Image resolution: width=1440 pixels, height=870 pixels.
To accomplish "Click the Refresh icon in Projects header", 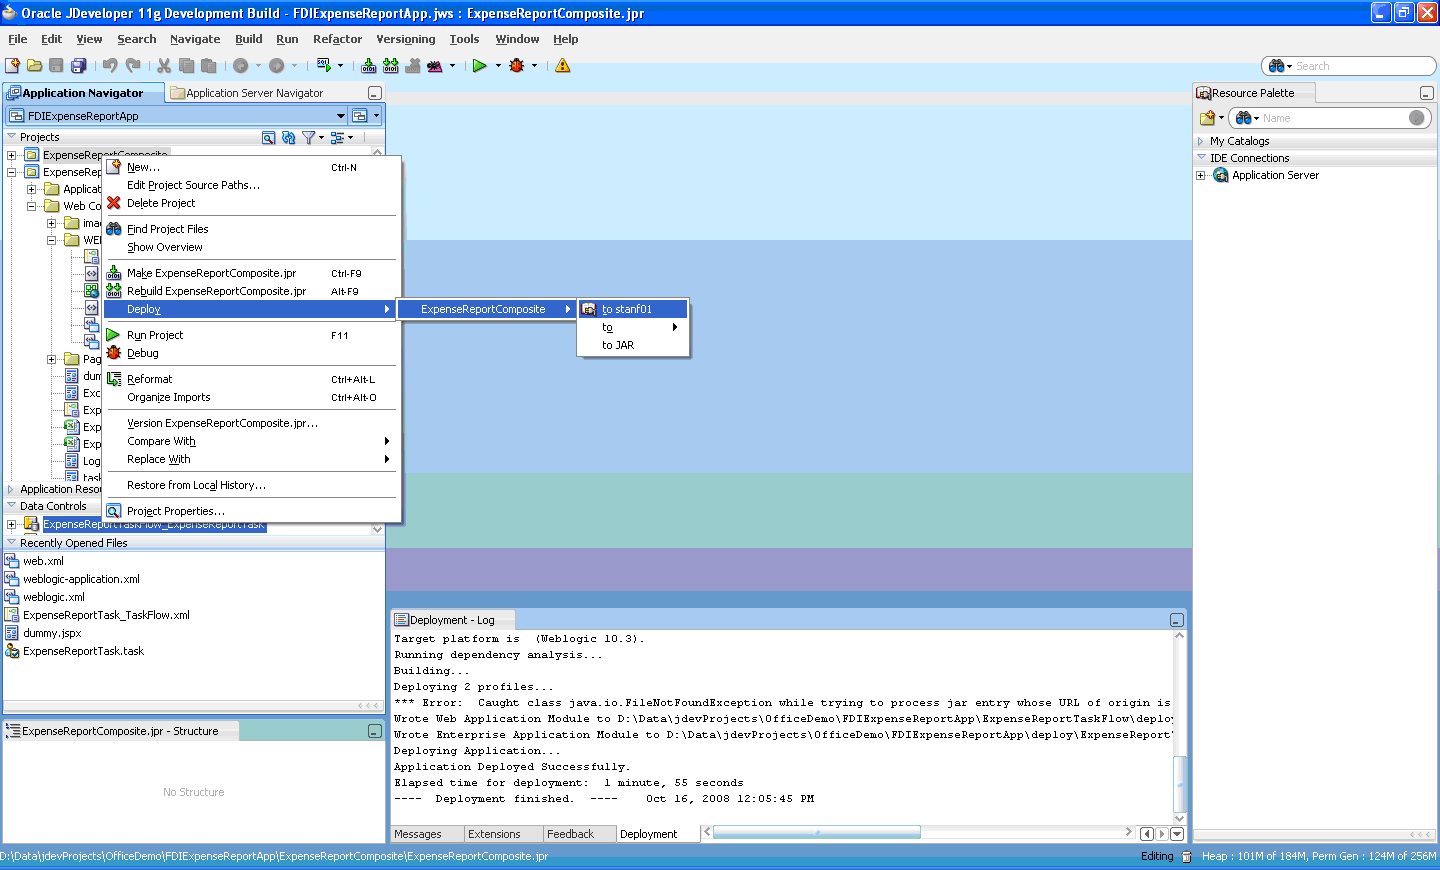I will click(x=289, y=137).
